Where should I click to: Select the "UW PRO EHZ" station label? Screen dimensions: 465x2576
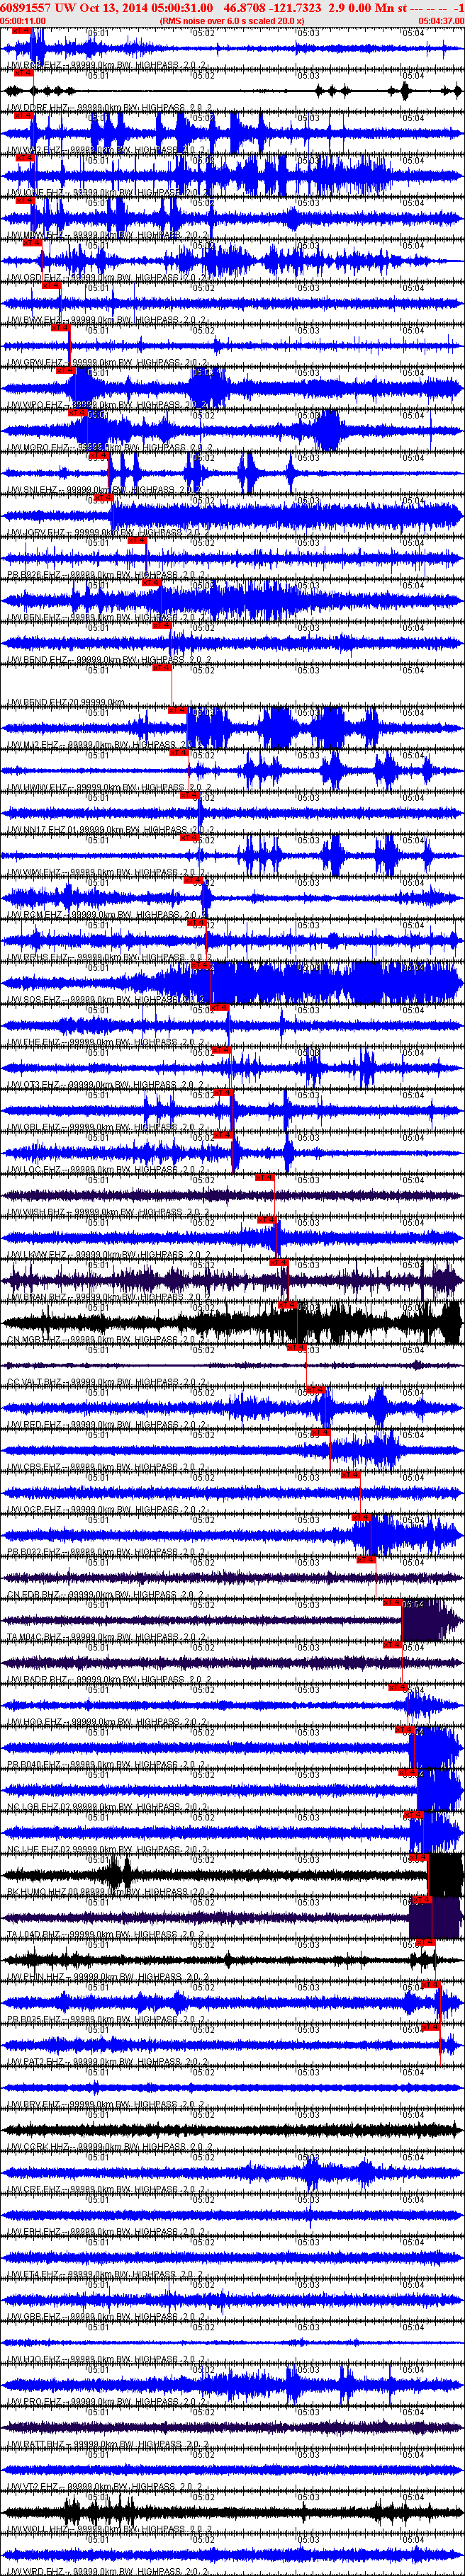34,2402
